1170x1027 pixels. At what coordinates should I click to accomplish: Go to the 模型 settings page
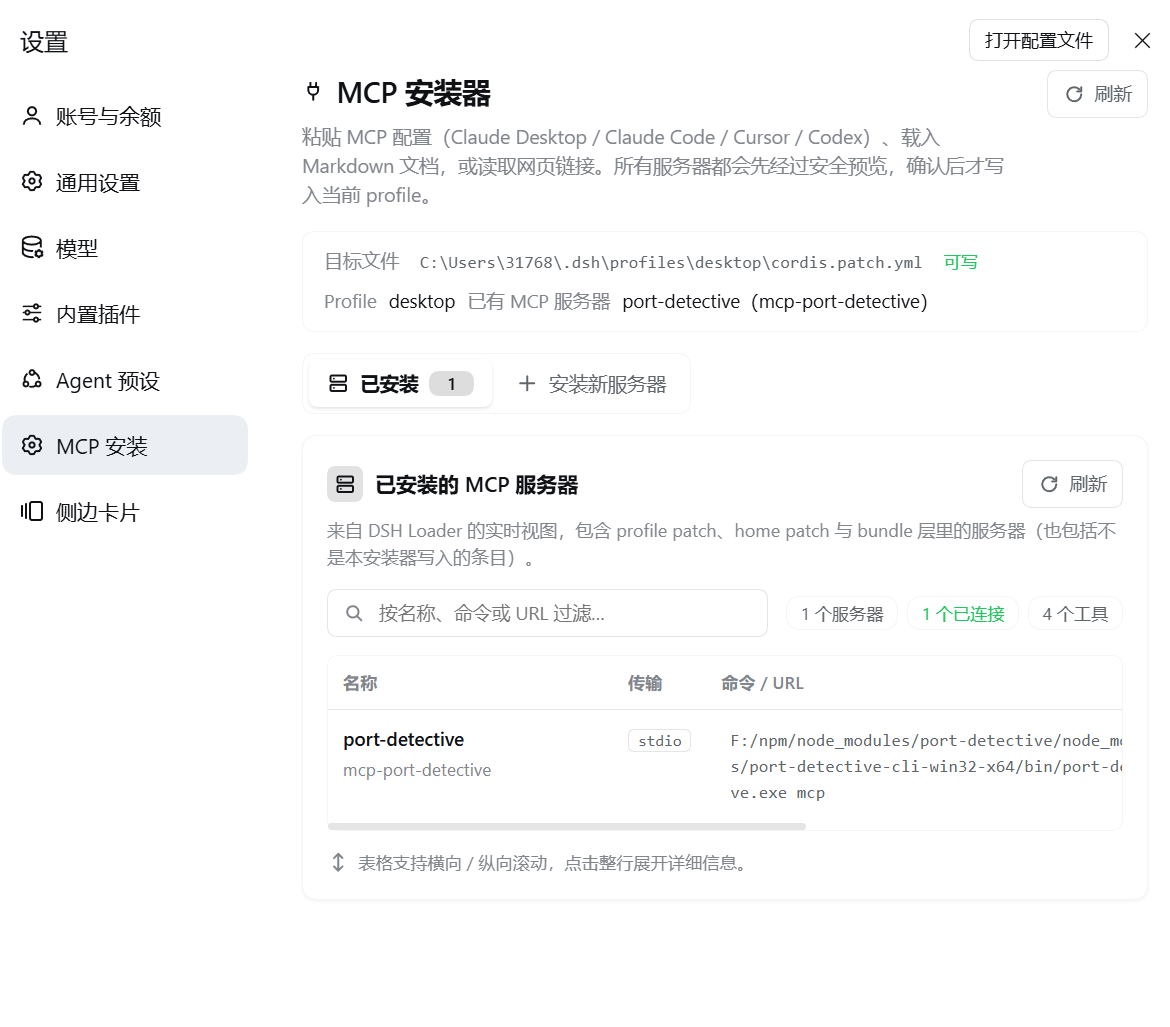(x=125, y=248)
